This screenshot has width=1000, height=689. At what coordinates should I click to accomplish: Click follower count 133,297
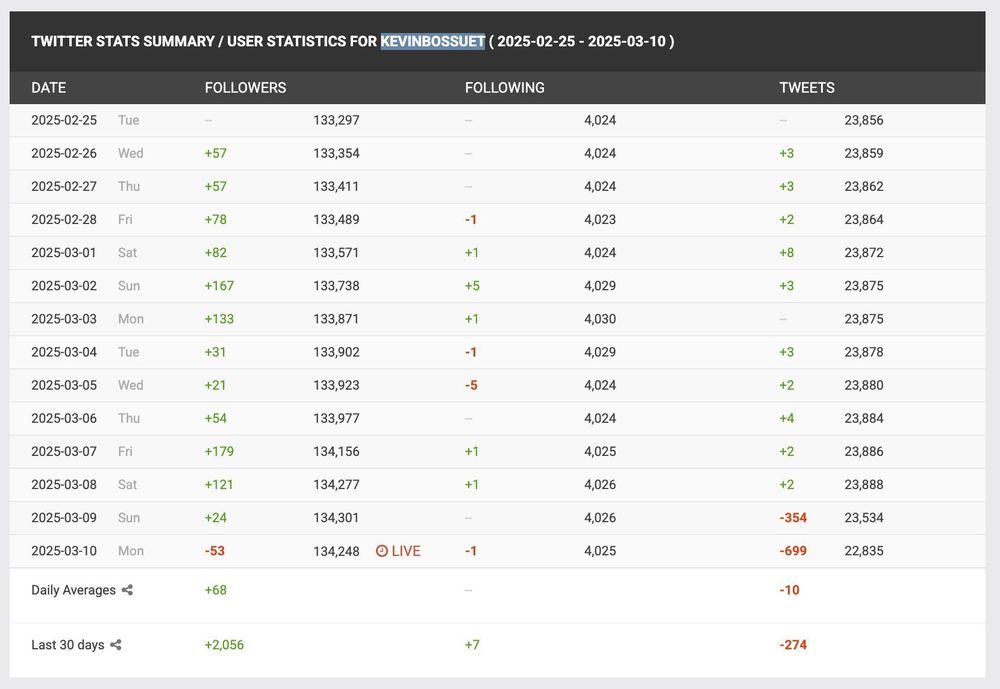coord(336,120)
